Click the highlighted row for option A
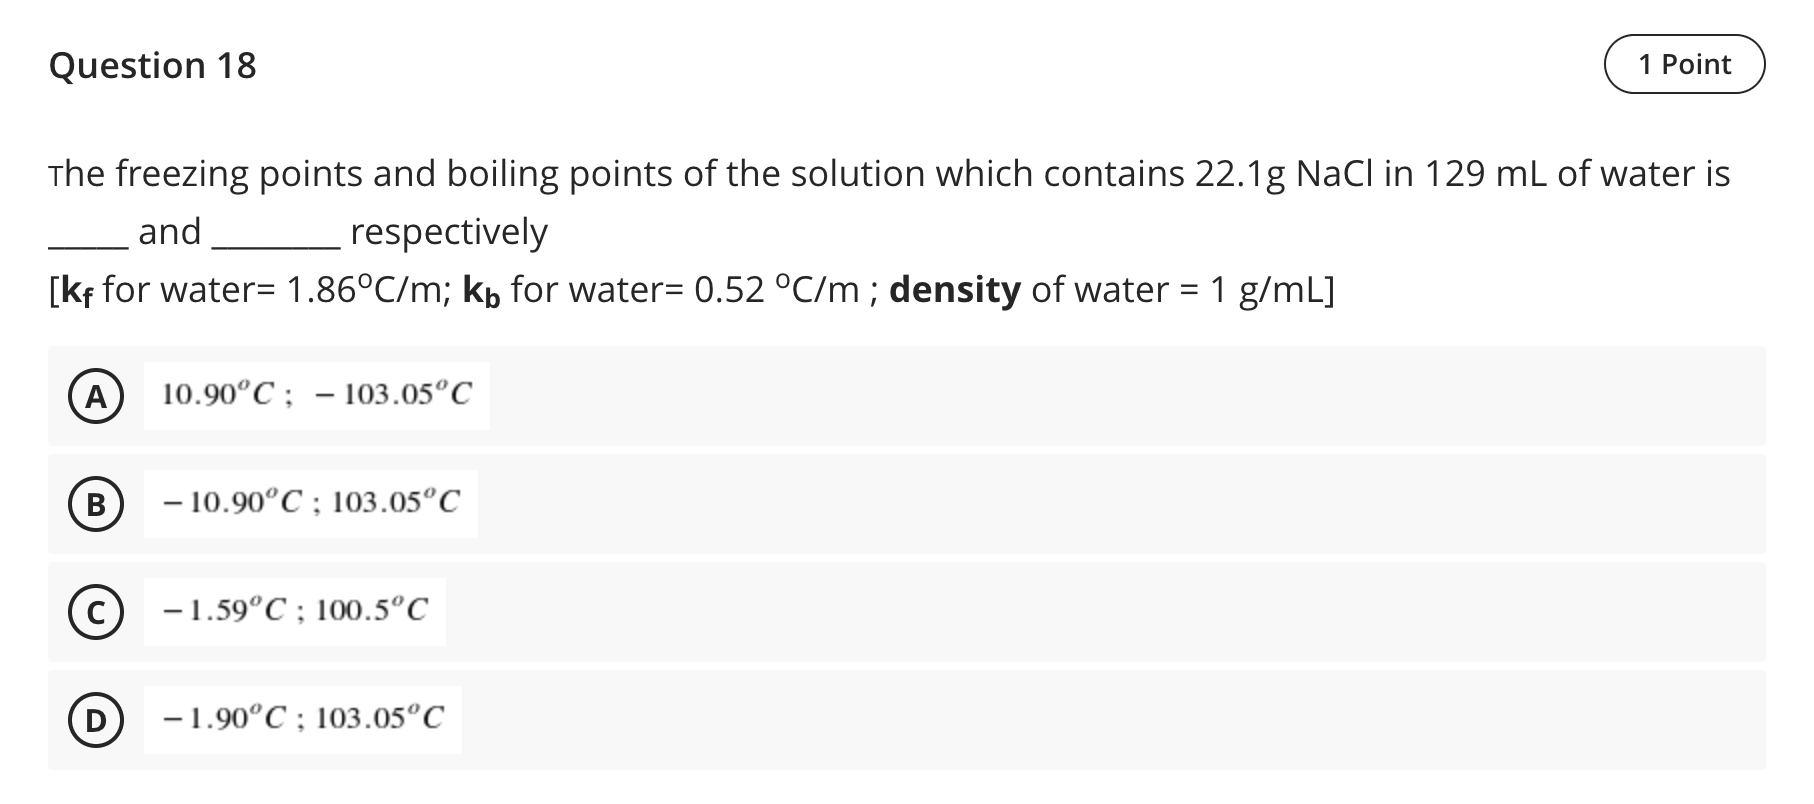The image size is (1814, 804). tap(900, 396)
